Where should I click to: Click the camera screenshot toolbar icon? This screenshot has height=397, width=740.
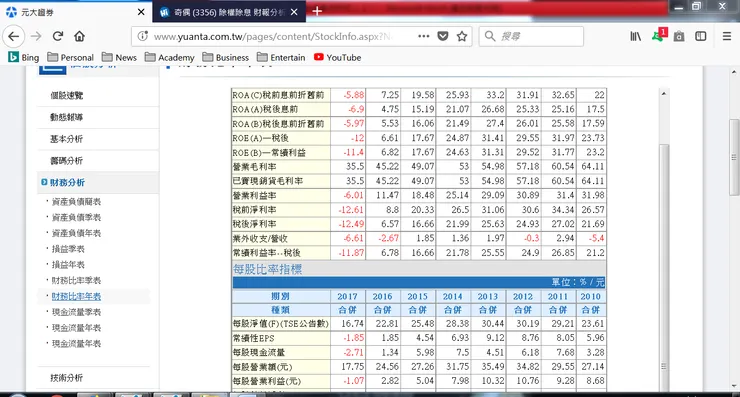point(679,36)
